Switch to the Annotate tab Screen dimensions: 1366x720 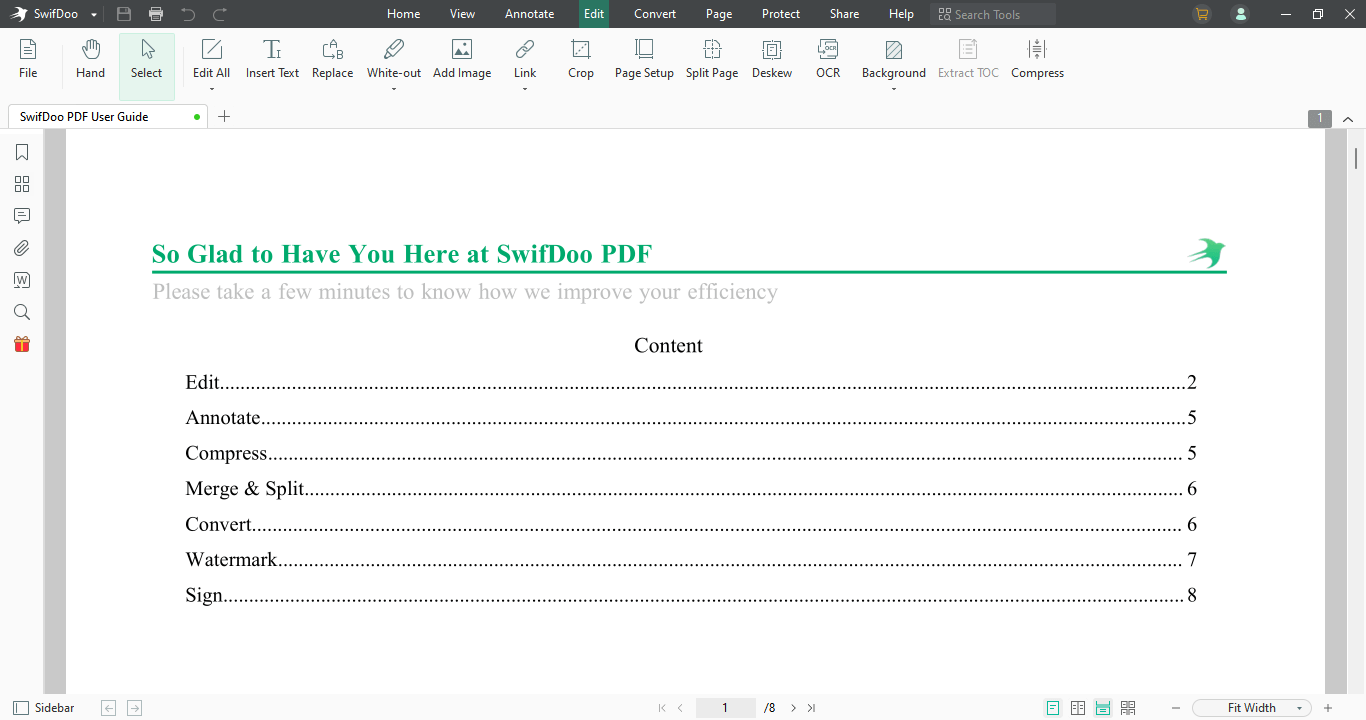pos(529,14)
